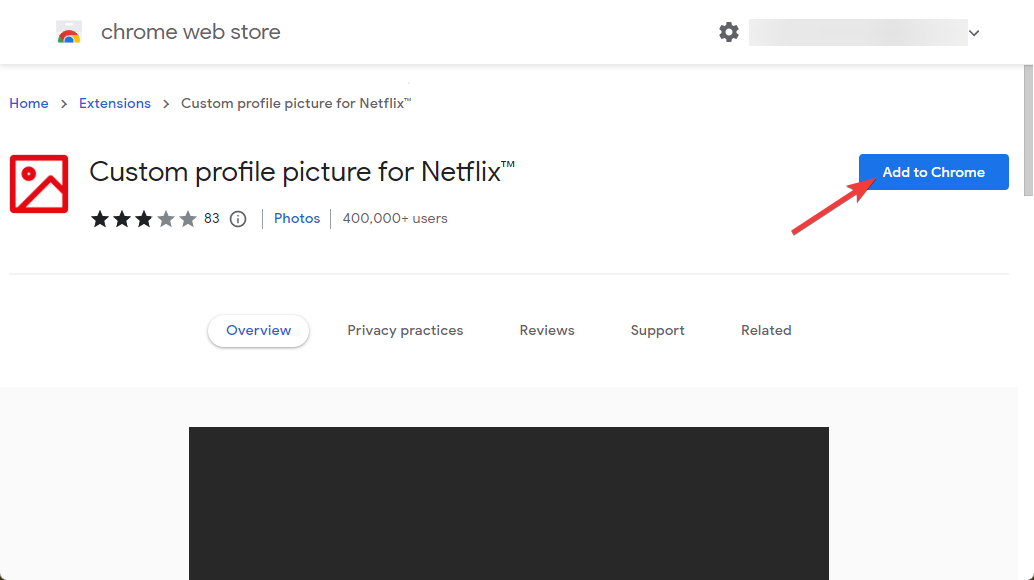
Task: Open the Related tab
Action: (766, 331)
